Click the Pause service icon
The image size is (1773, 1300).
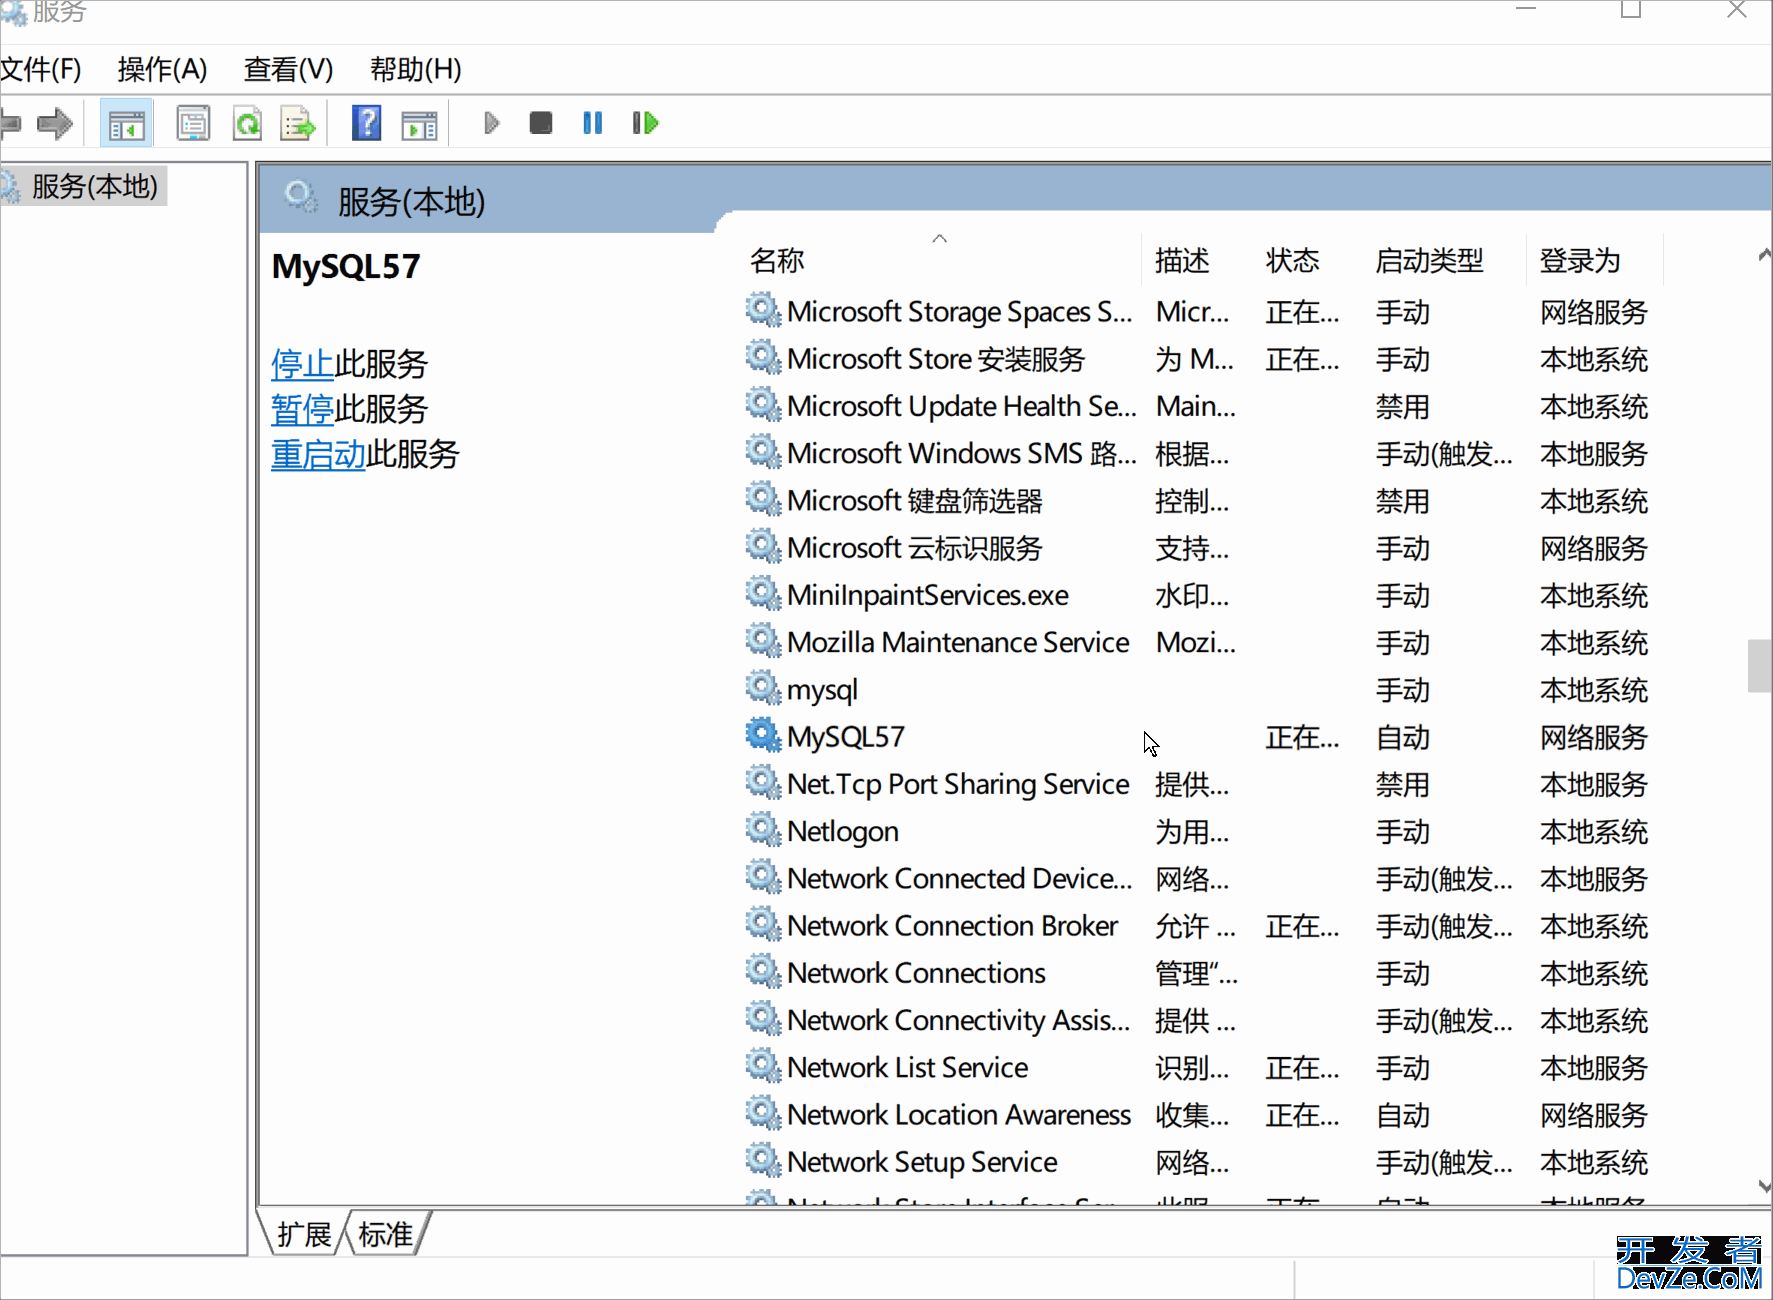pyautogui.click(x=593, y=123)
